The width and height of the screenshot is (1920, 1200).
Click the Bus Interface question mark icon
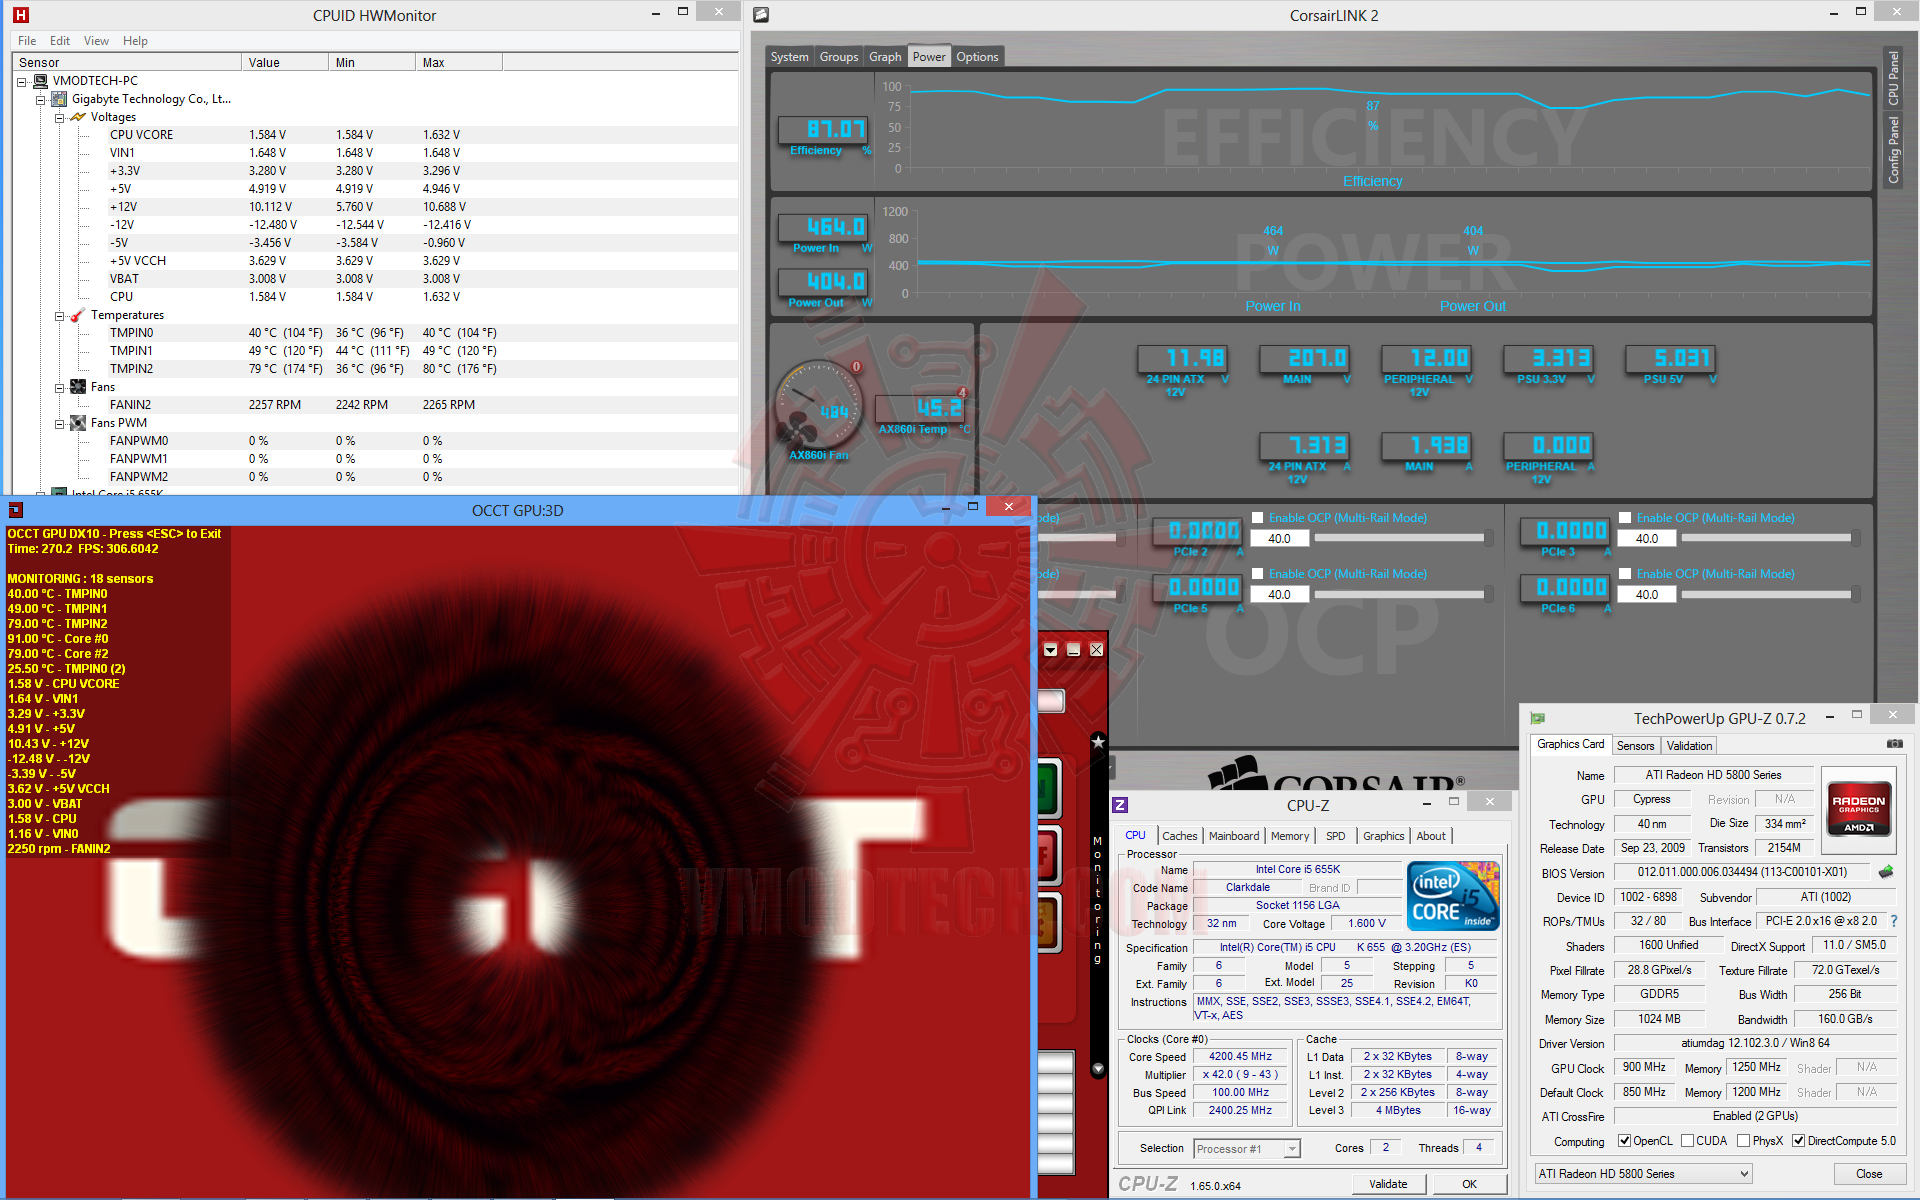(x=1893, y=921)
